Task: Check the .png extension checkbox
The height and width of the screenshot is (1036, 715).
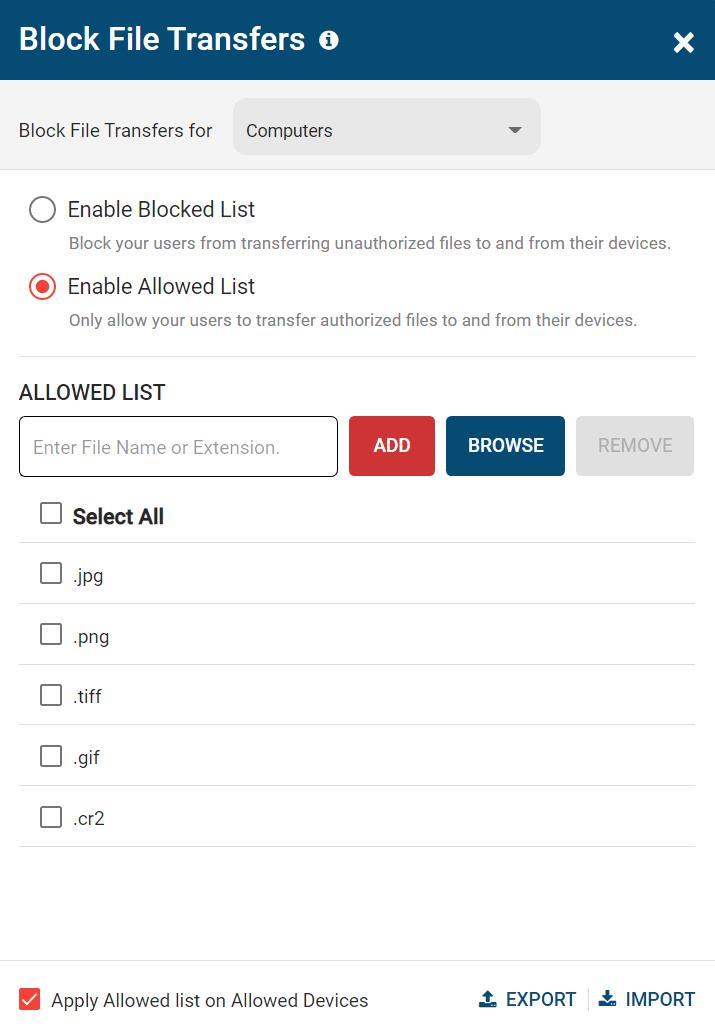Action: (50, 634)
